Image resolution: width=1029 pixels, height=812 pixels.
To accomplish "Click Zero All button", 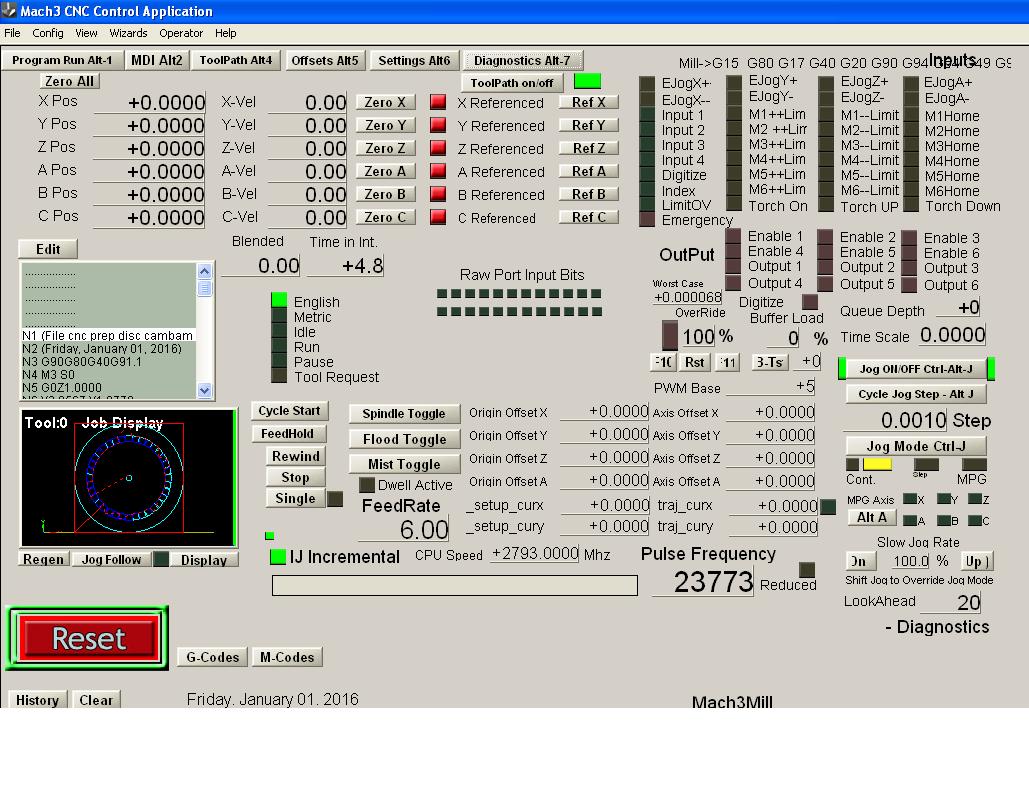I will pos(70,81).
